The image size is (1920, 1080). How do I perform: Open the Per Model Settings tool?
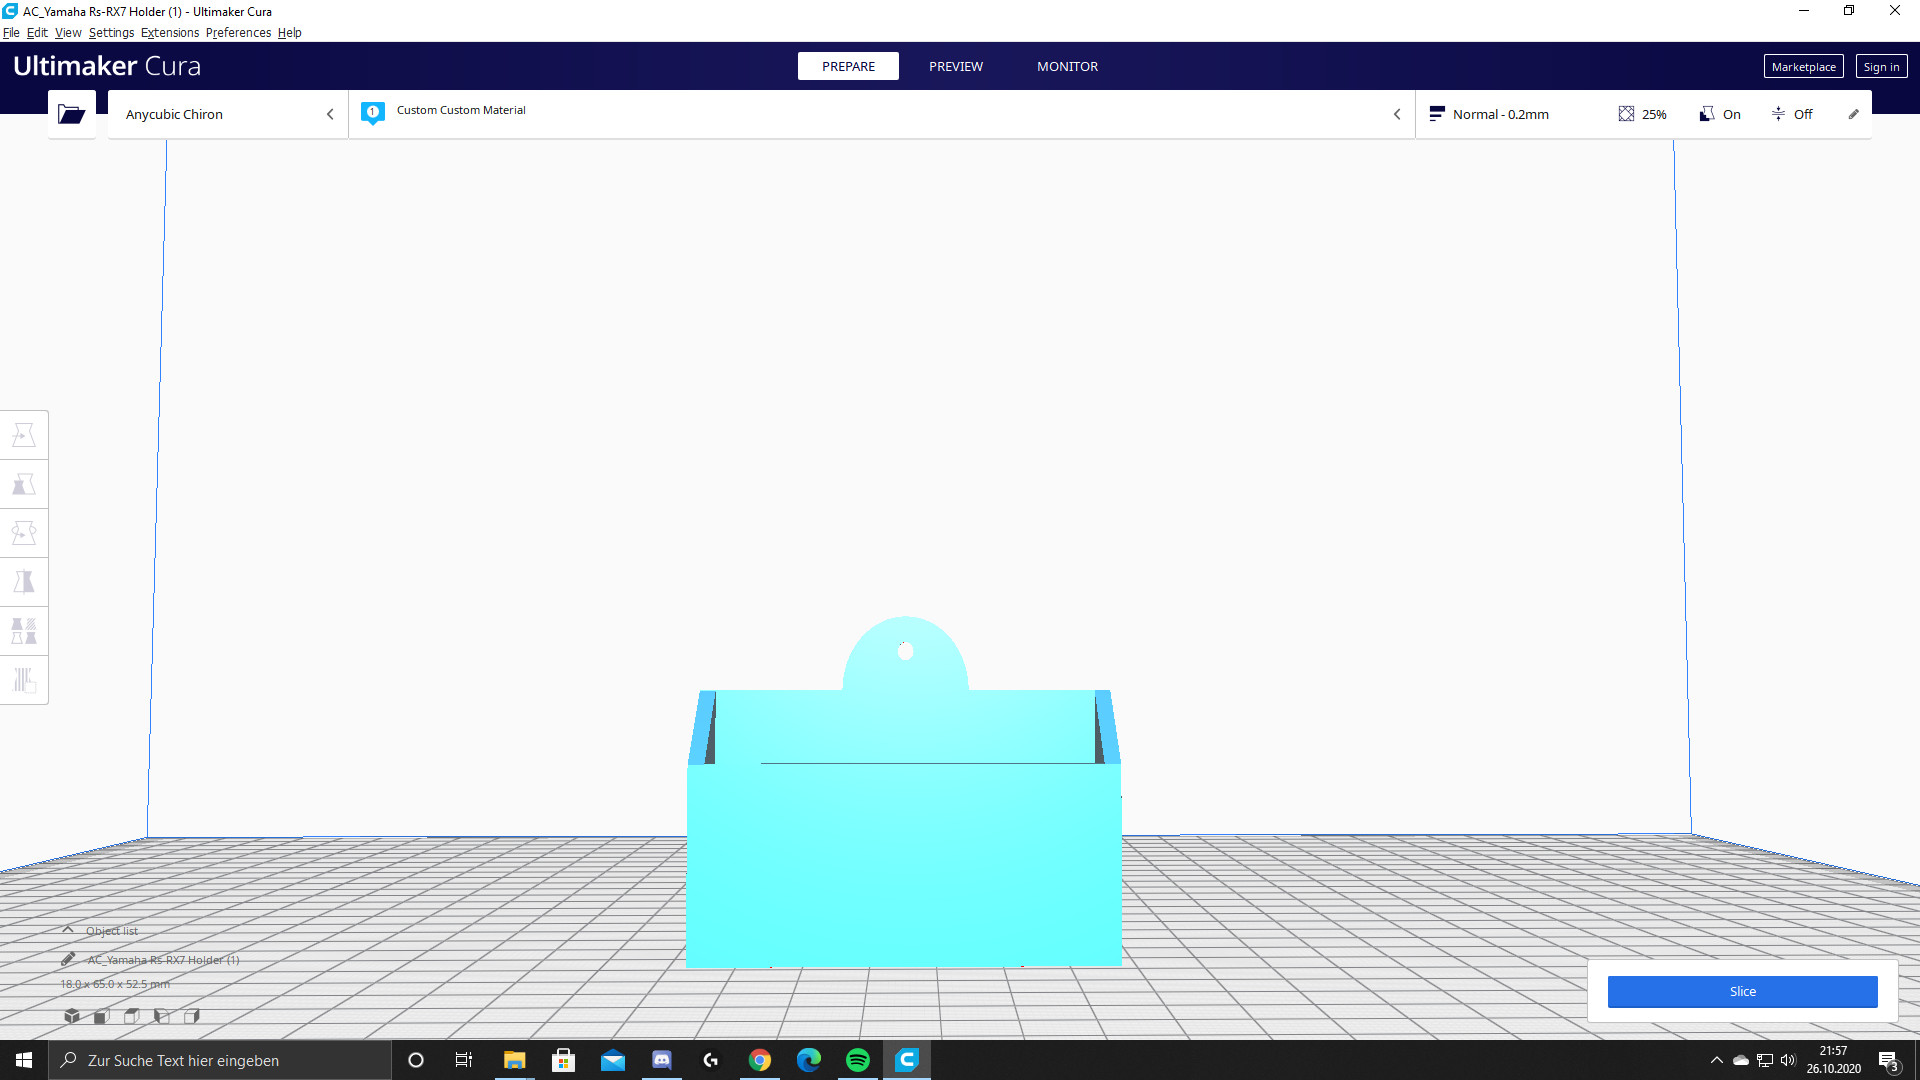[24, 631]
